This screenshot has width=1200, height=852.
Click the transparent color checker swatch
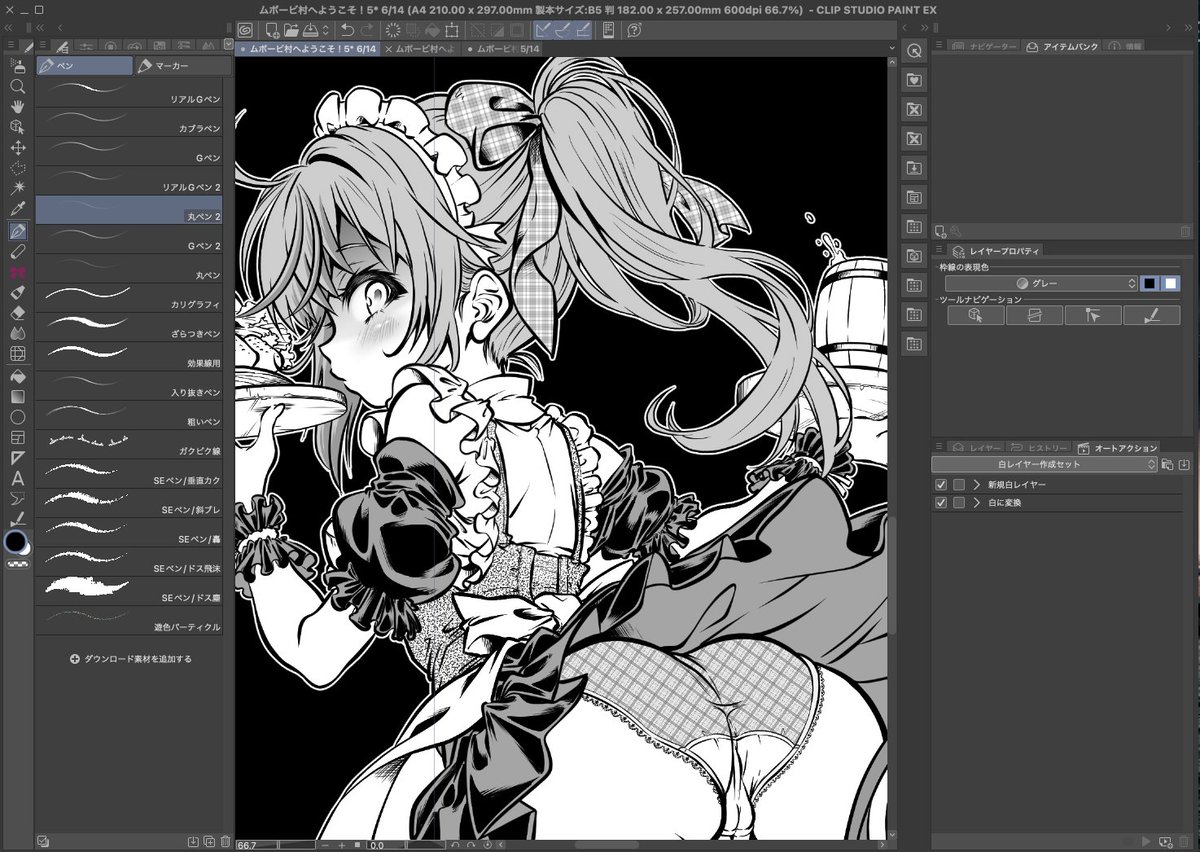coord(17,564)
